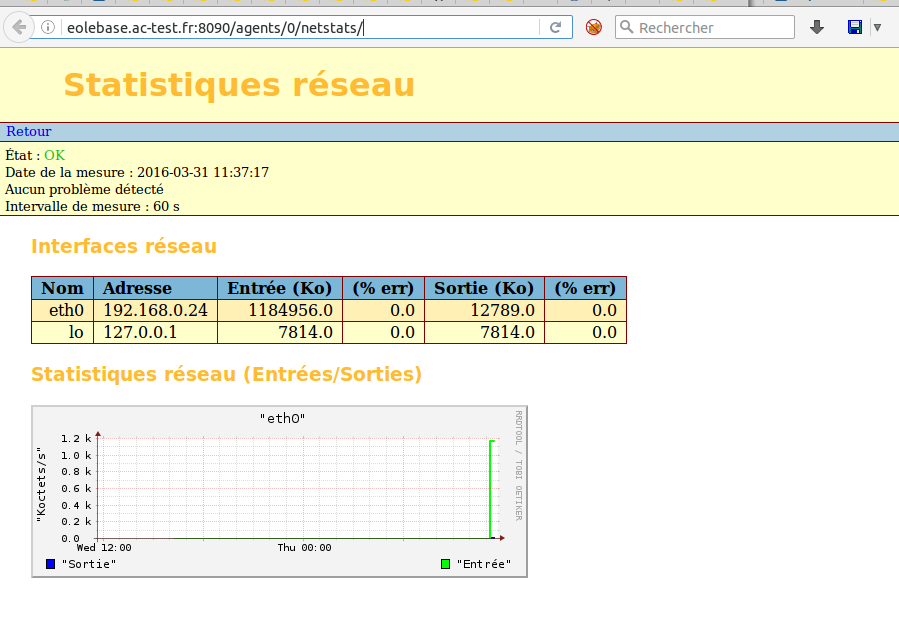This screenshot has width=899, height=636.
Task: Click the Retour link
Action: point(28,131)
